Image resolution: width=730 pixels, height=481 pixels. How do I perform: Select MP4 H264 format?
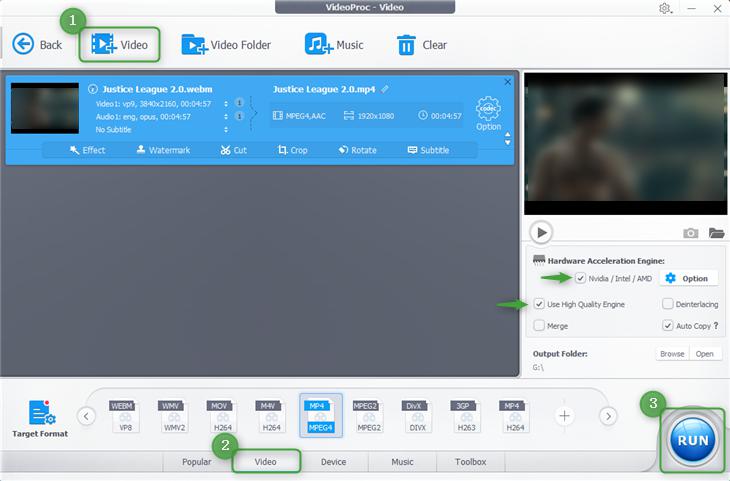pos(514,416)
